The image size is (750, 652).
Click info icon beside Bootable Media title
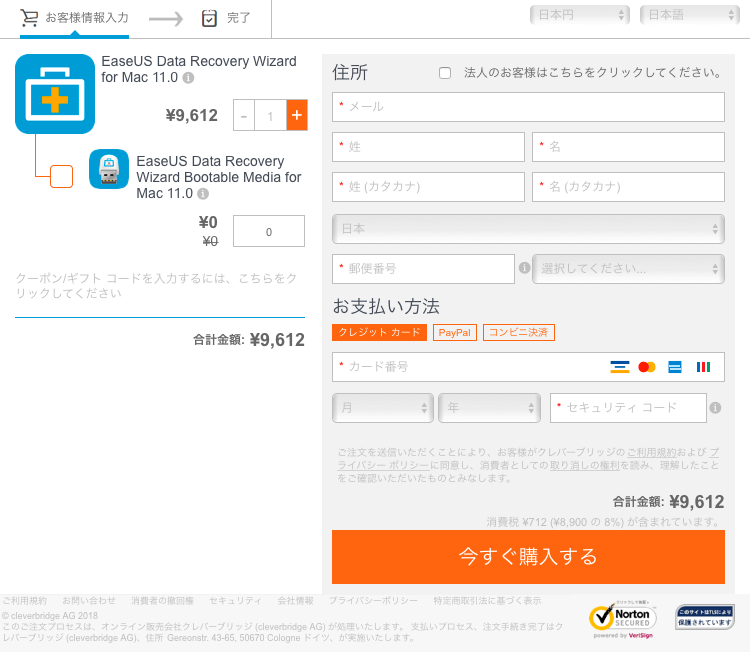(203, 194)
